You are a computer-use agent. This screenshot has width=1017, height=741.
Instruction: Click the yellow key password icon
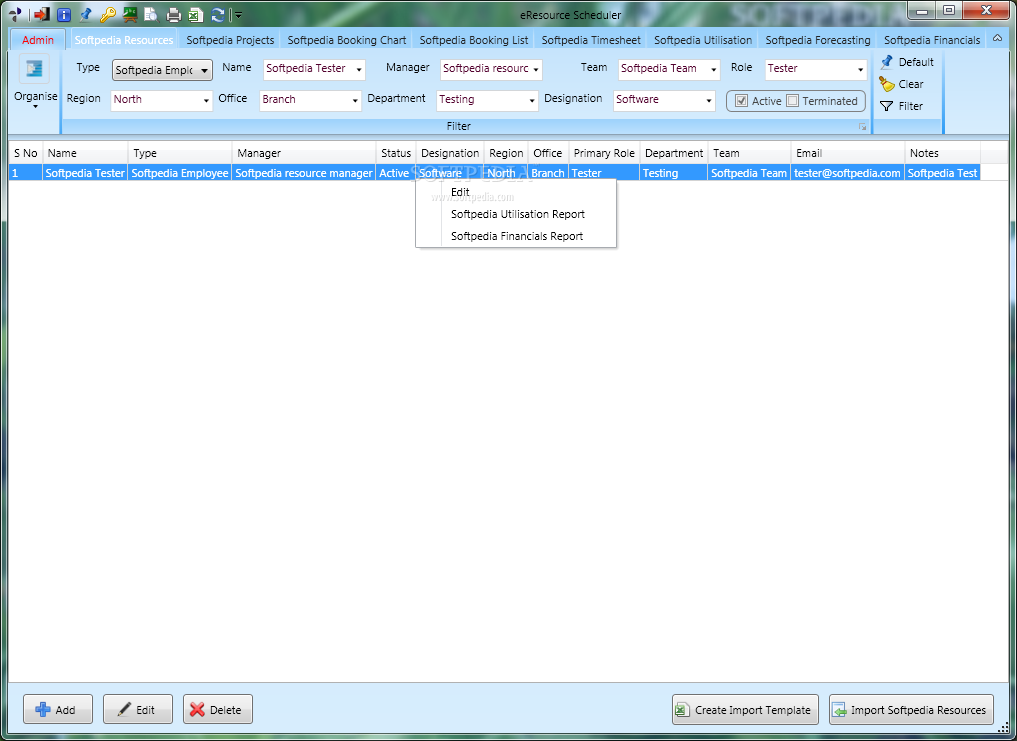click(x=108, y=14)
